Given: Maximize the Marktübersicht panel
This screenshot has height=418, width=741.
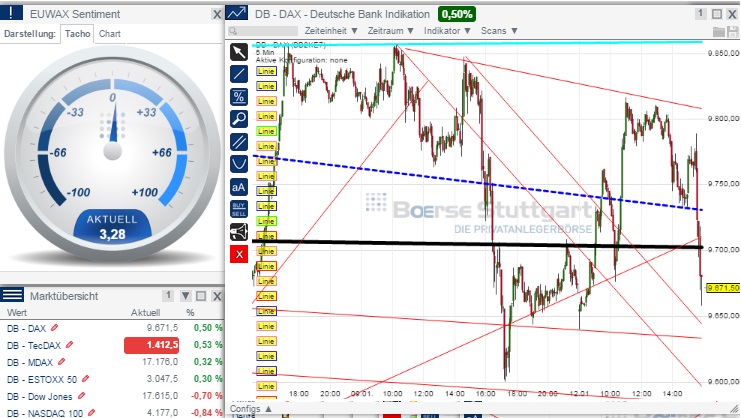Looking at the screenshot, I should [x=201, y=296].
